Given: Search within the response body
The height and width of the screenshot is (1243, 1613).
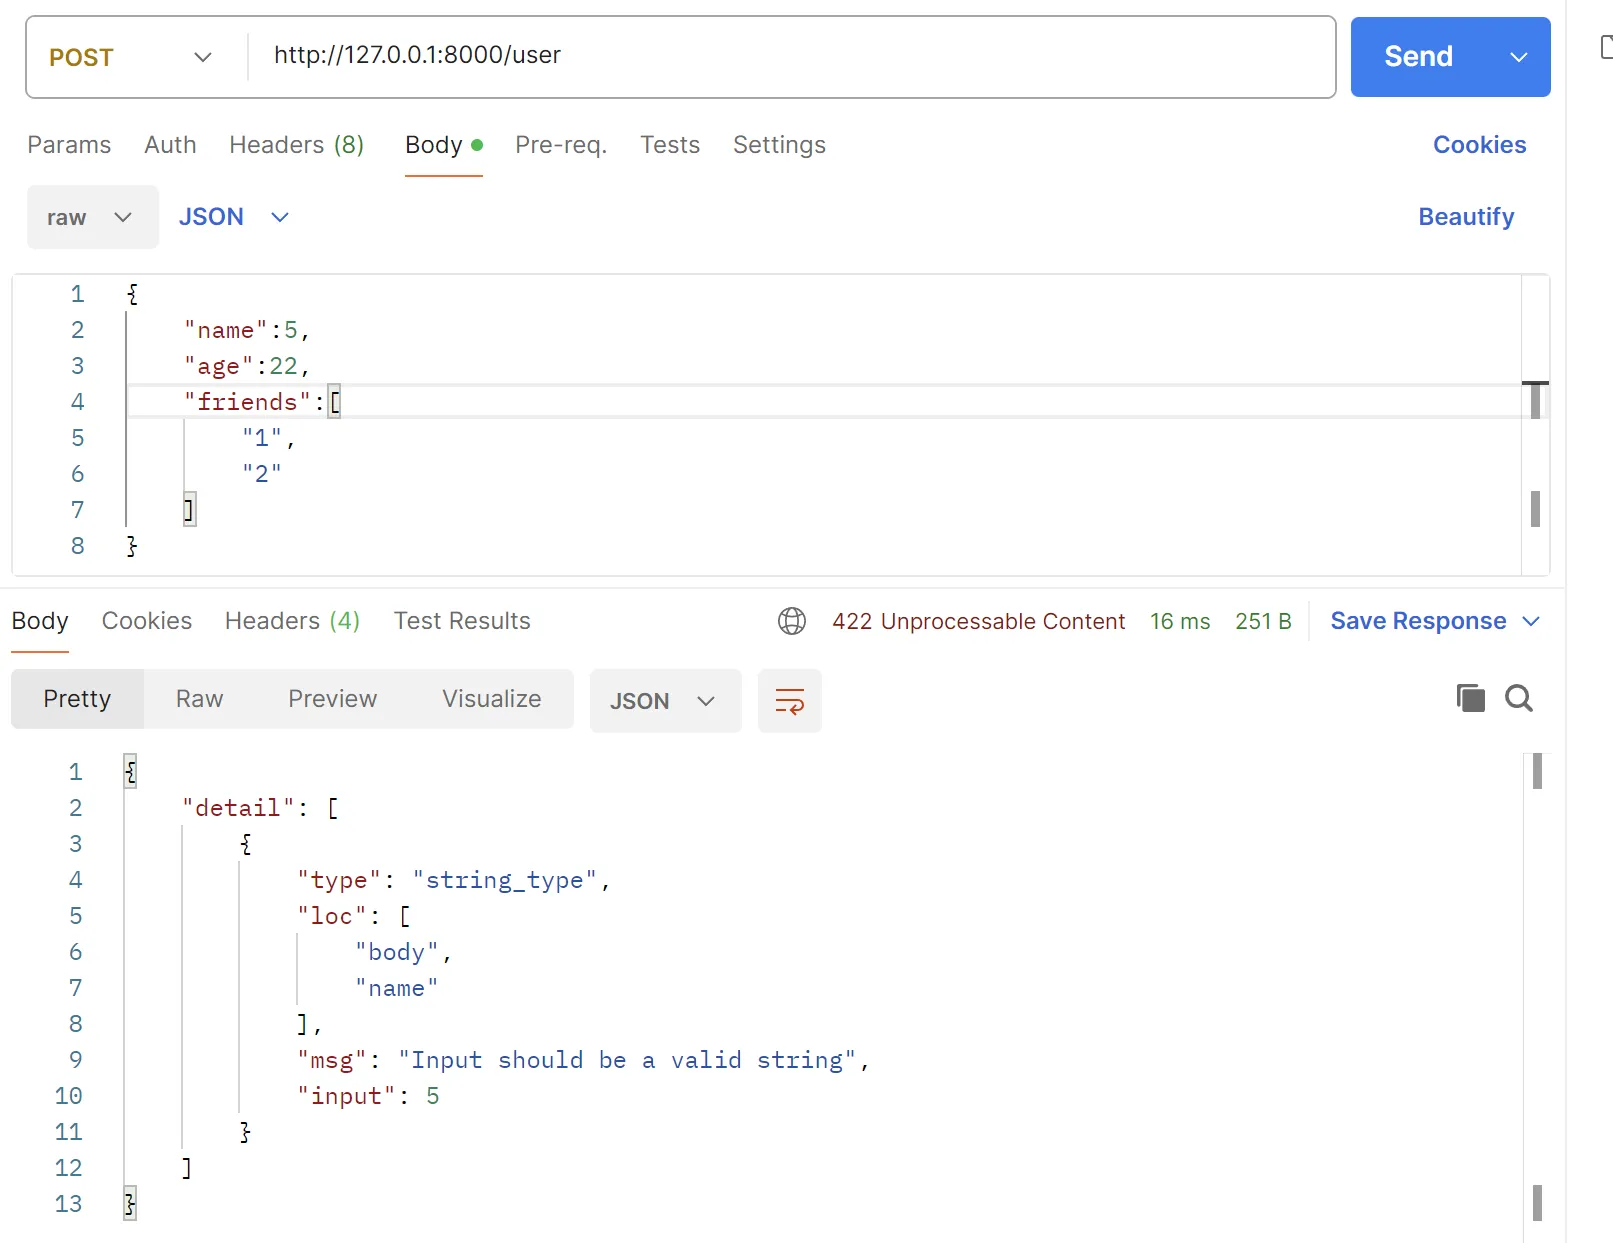Looking at the screenshot, I should pyautogui.click(x=1519, y=698).
